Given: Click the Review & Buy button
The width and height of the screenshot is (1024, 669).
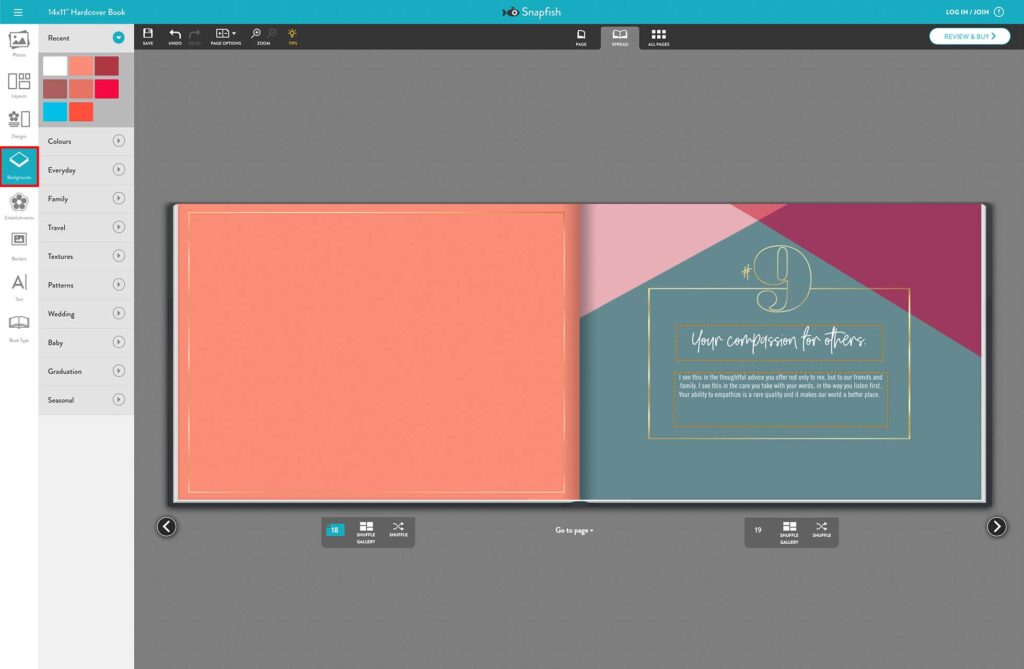Looking at the screenshot, I should point(968,34).
